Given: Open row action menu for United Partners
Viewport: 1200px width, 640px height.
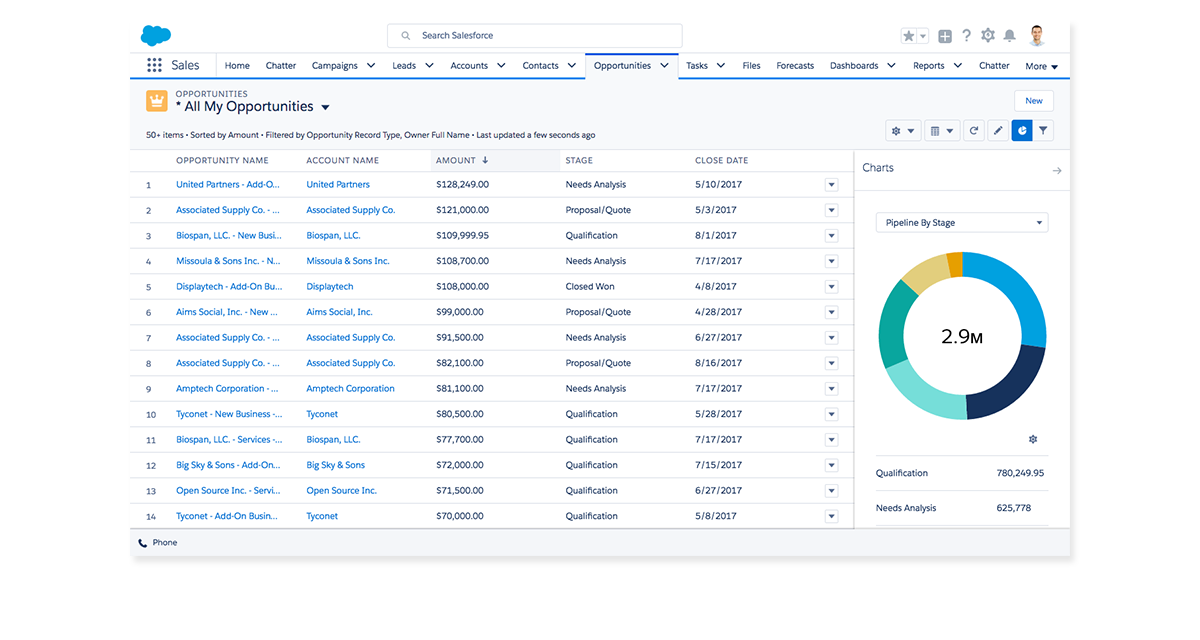Looking at the screenshot, I should (831, 185).
